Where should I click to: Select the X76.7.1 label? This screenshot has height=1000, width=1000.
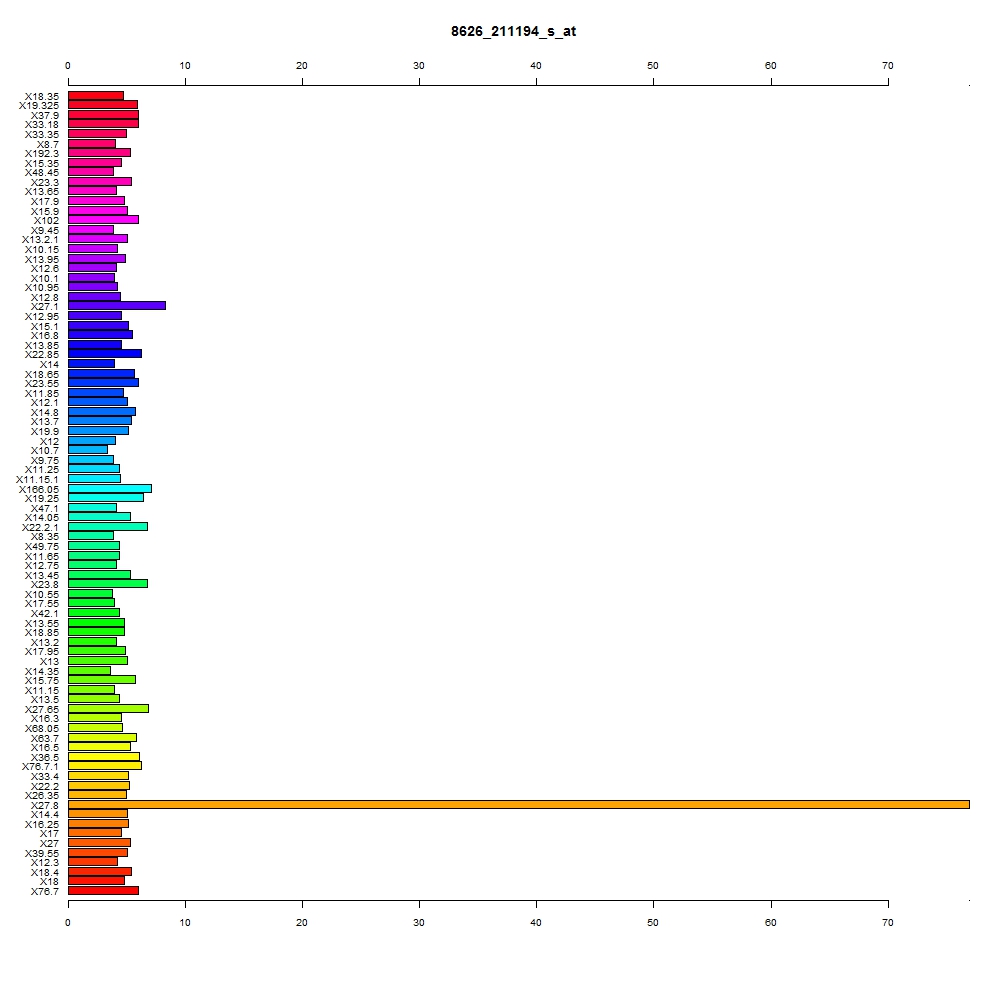(x=40, y=767)
